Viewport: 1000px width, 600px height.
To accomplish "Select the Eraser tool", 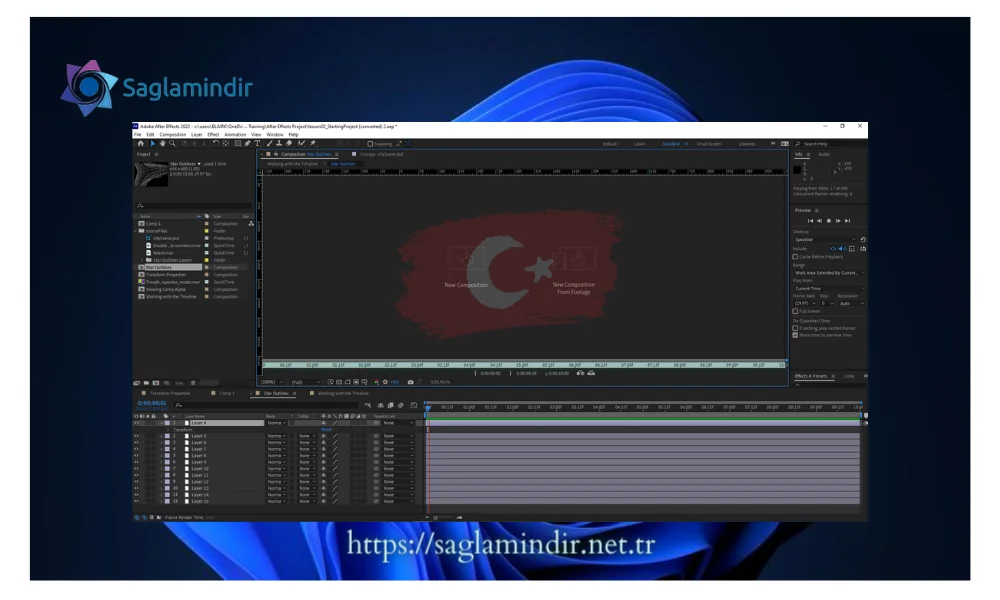I will [x=289, y=143].
